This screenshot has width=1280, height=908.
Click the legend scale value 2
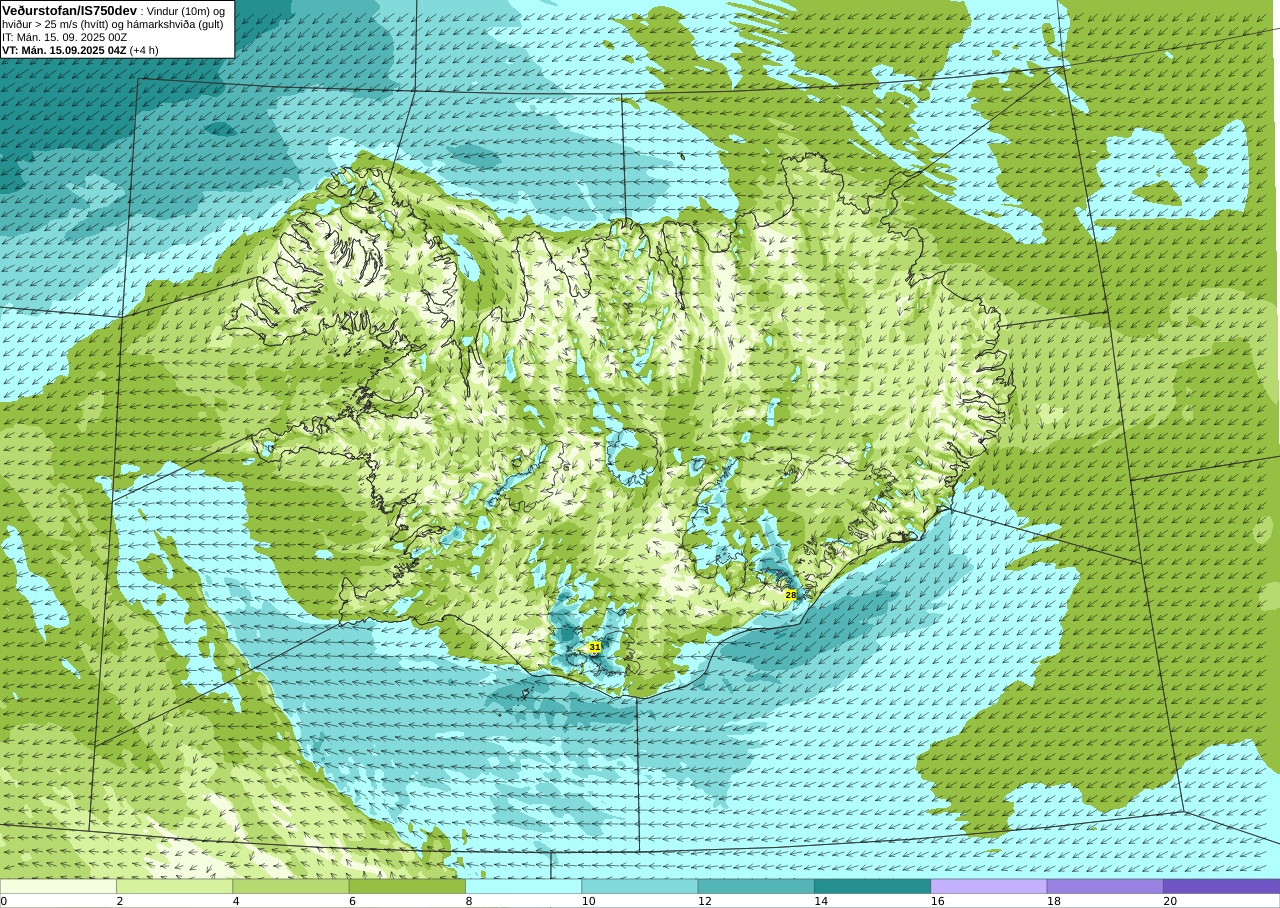click(x=120, y=901)
